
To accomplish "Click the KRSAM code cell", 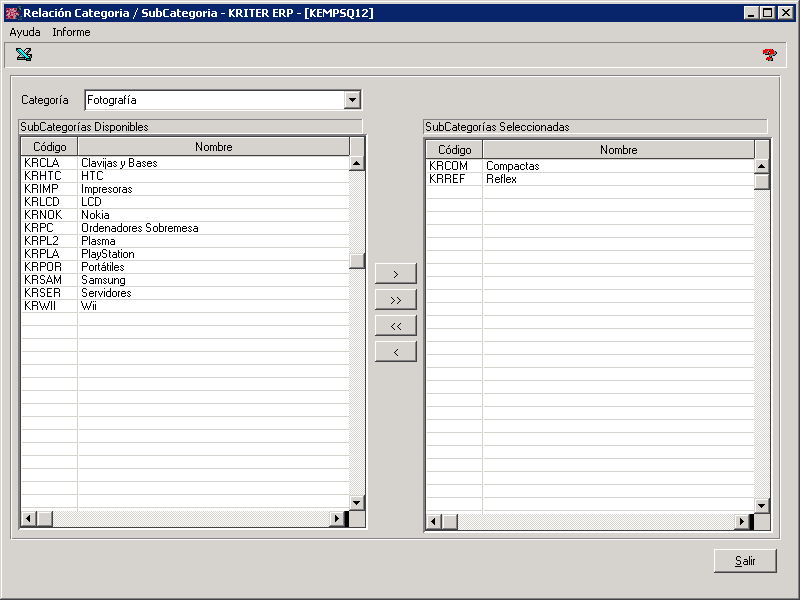I will pos(49,280).
